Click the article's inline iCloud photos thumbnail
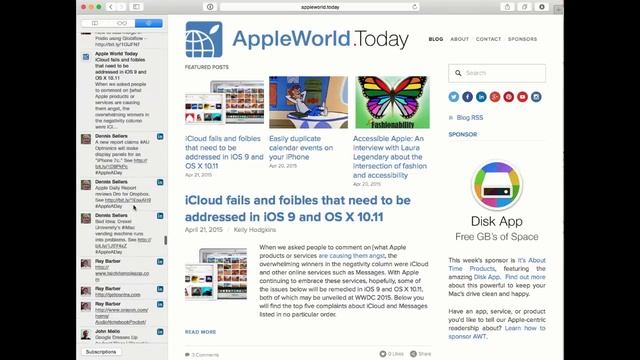 coord(216,273)
